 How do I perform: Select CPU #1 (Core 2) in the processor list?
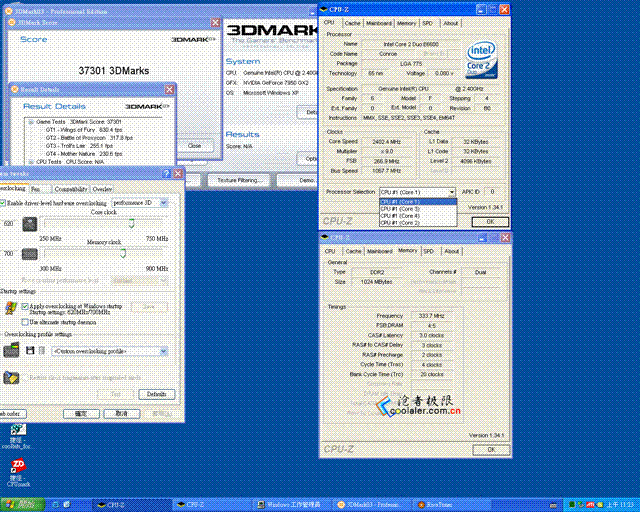pos(418,223)
